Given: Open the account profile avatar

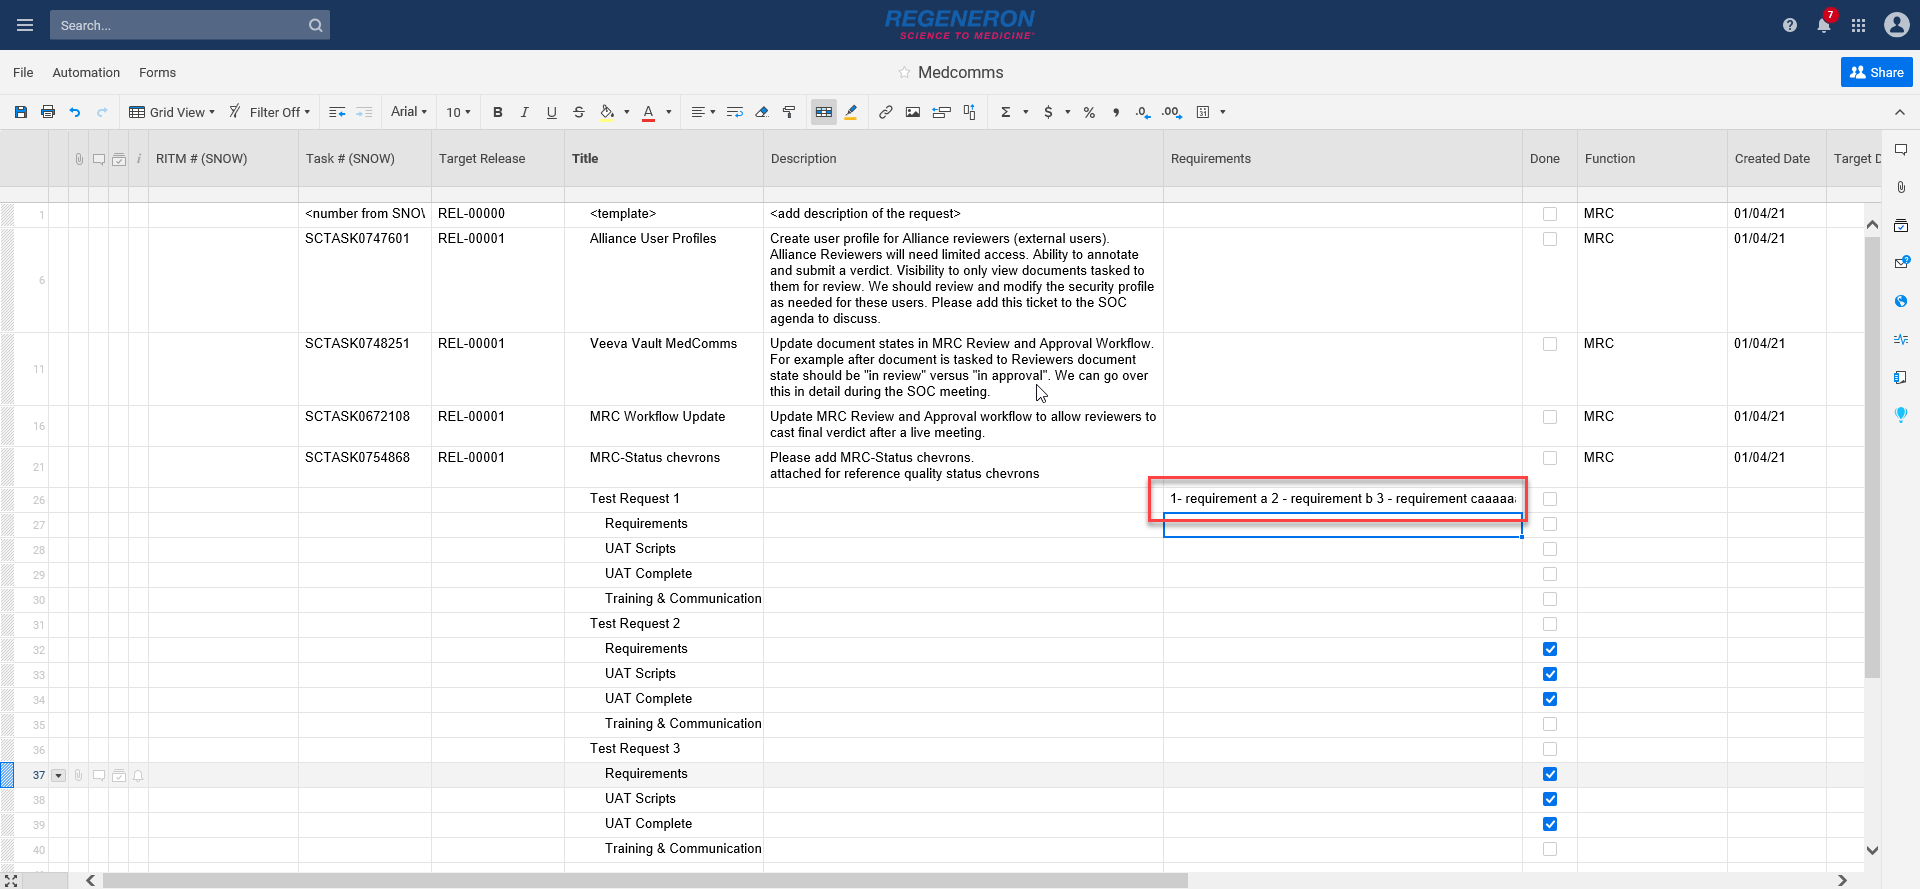Looking at the screenshot, I should 1897,25.
